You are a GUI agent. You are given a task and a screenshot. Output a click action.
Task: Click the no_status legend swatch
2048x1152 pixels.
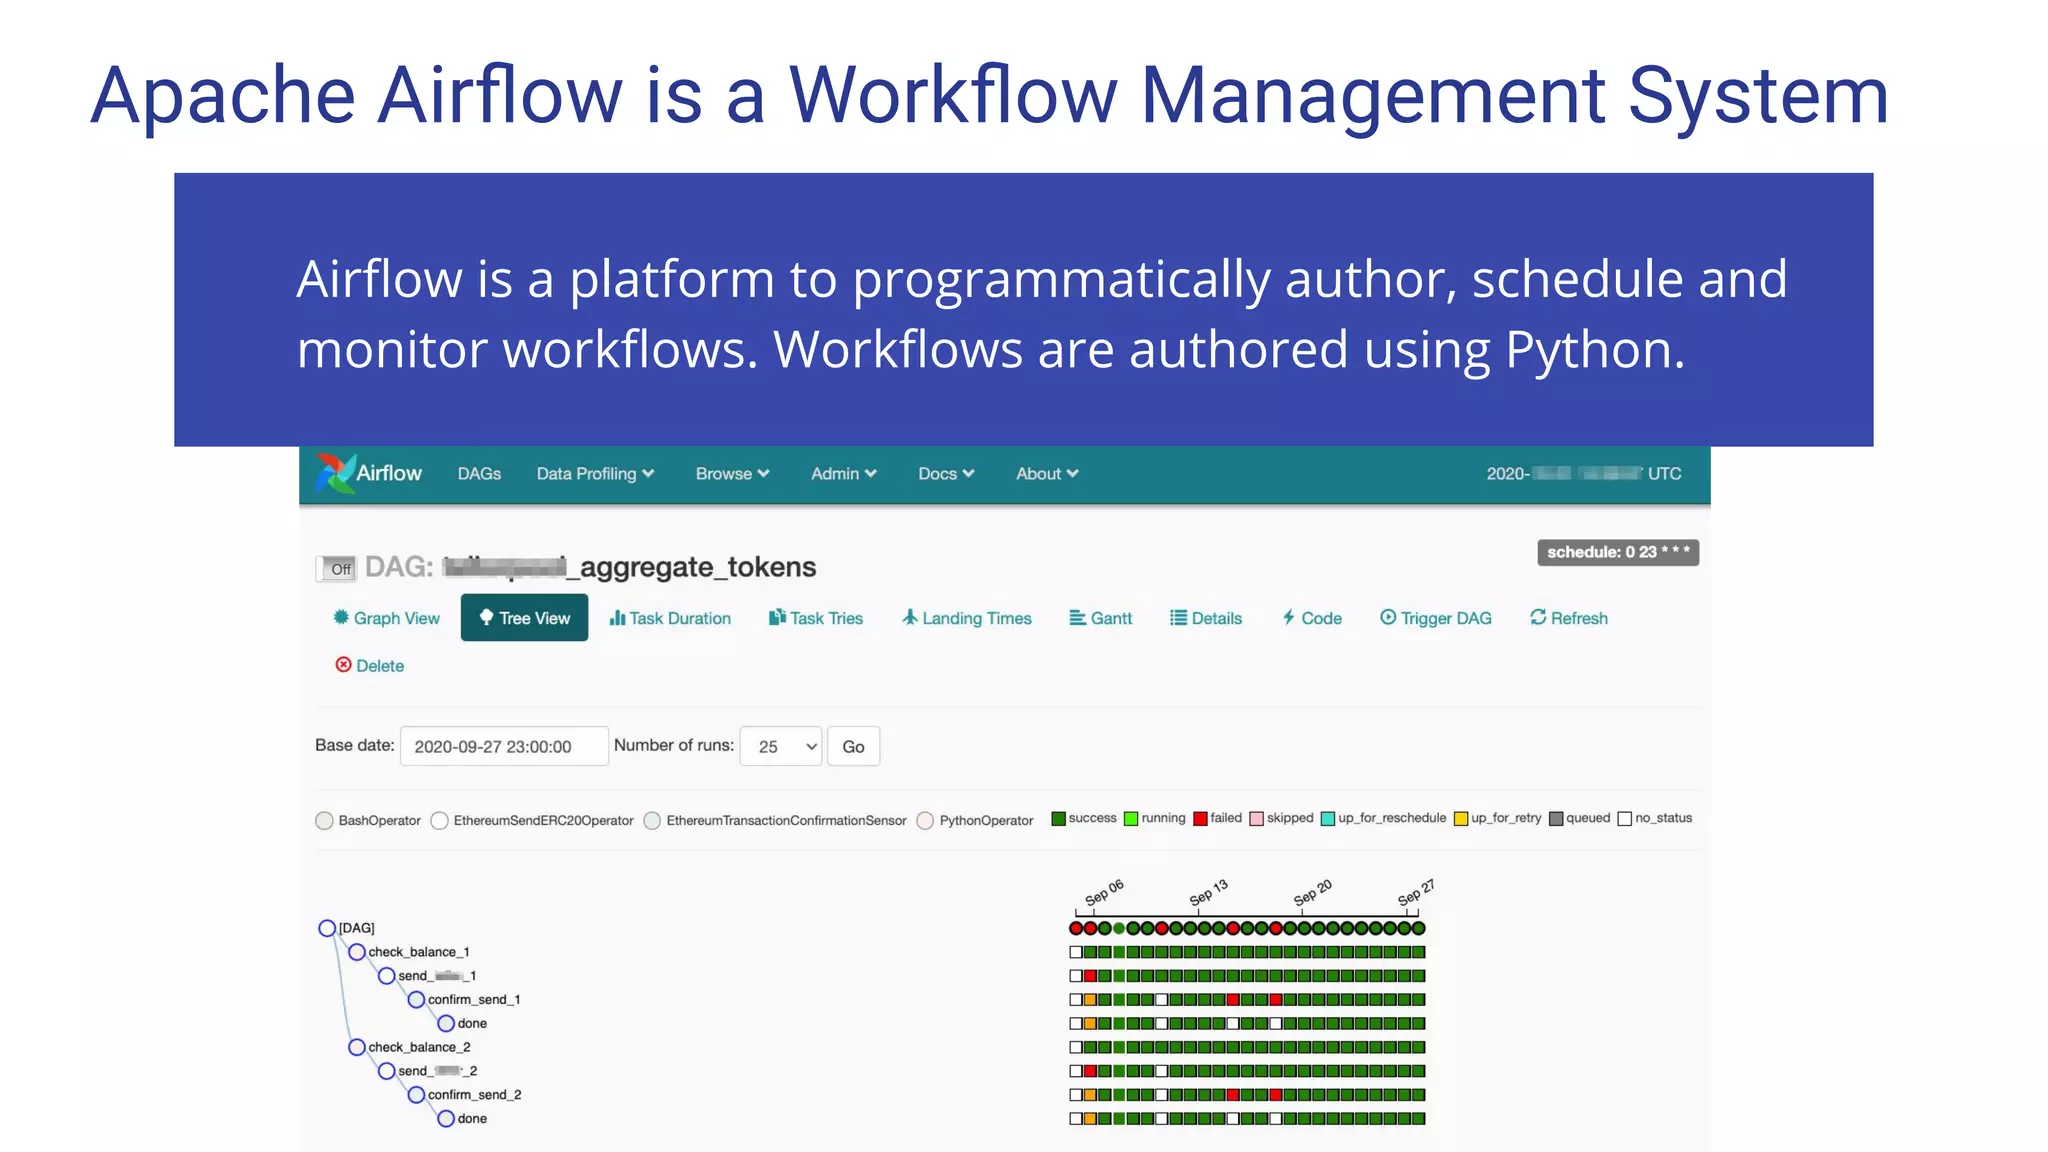1625,819
